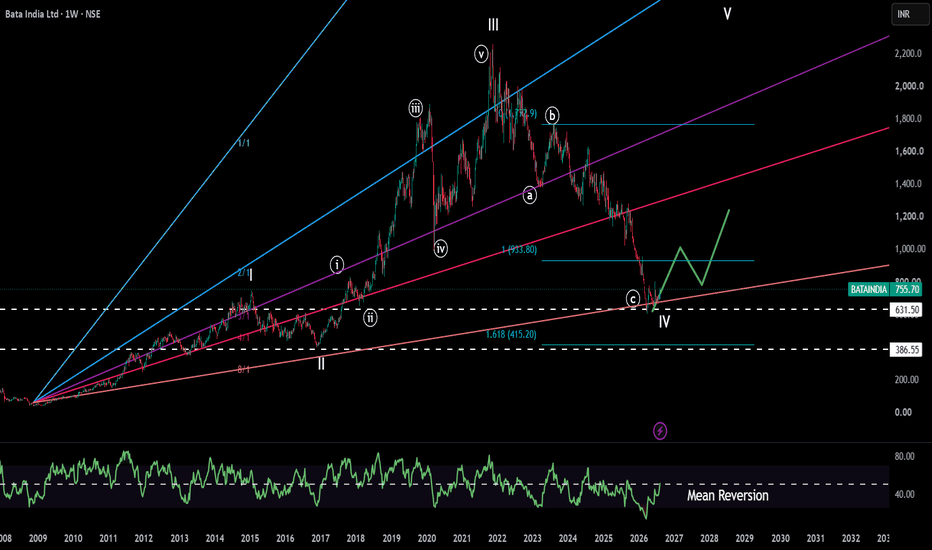The width and height of the screenshot is (932, 550).
Task: Click the circled a corrective wave marker
Action: click(530, 195)
